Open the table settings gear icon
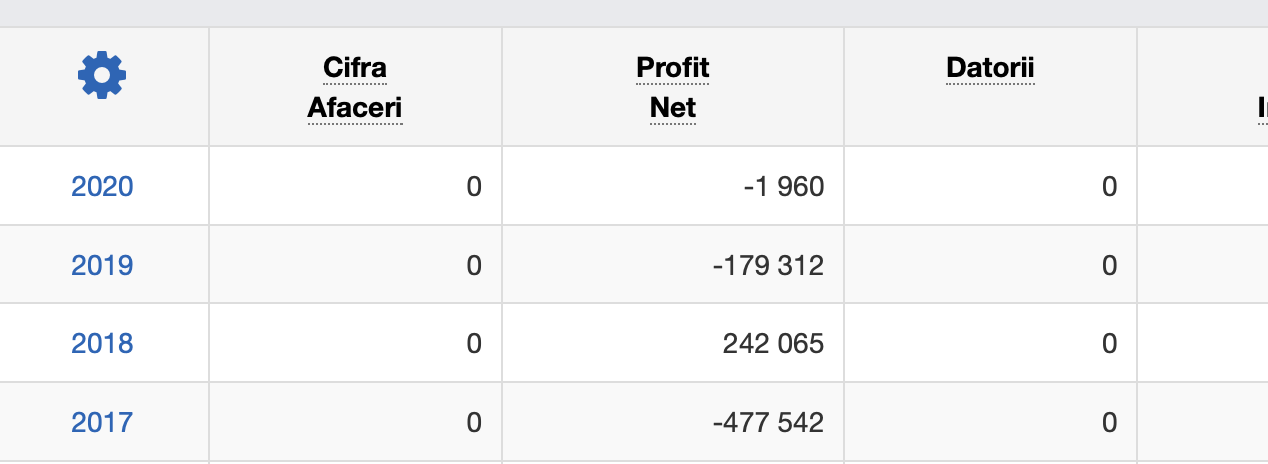The width and height of the screenshot is (1268, 464). point(102,75)
